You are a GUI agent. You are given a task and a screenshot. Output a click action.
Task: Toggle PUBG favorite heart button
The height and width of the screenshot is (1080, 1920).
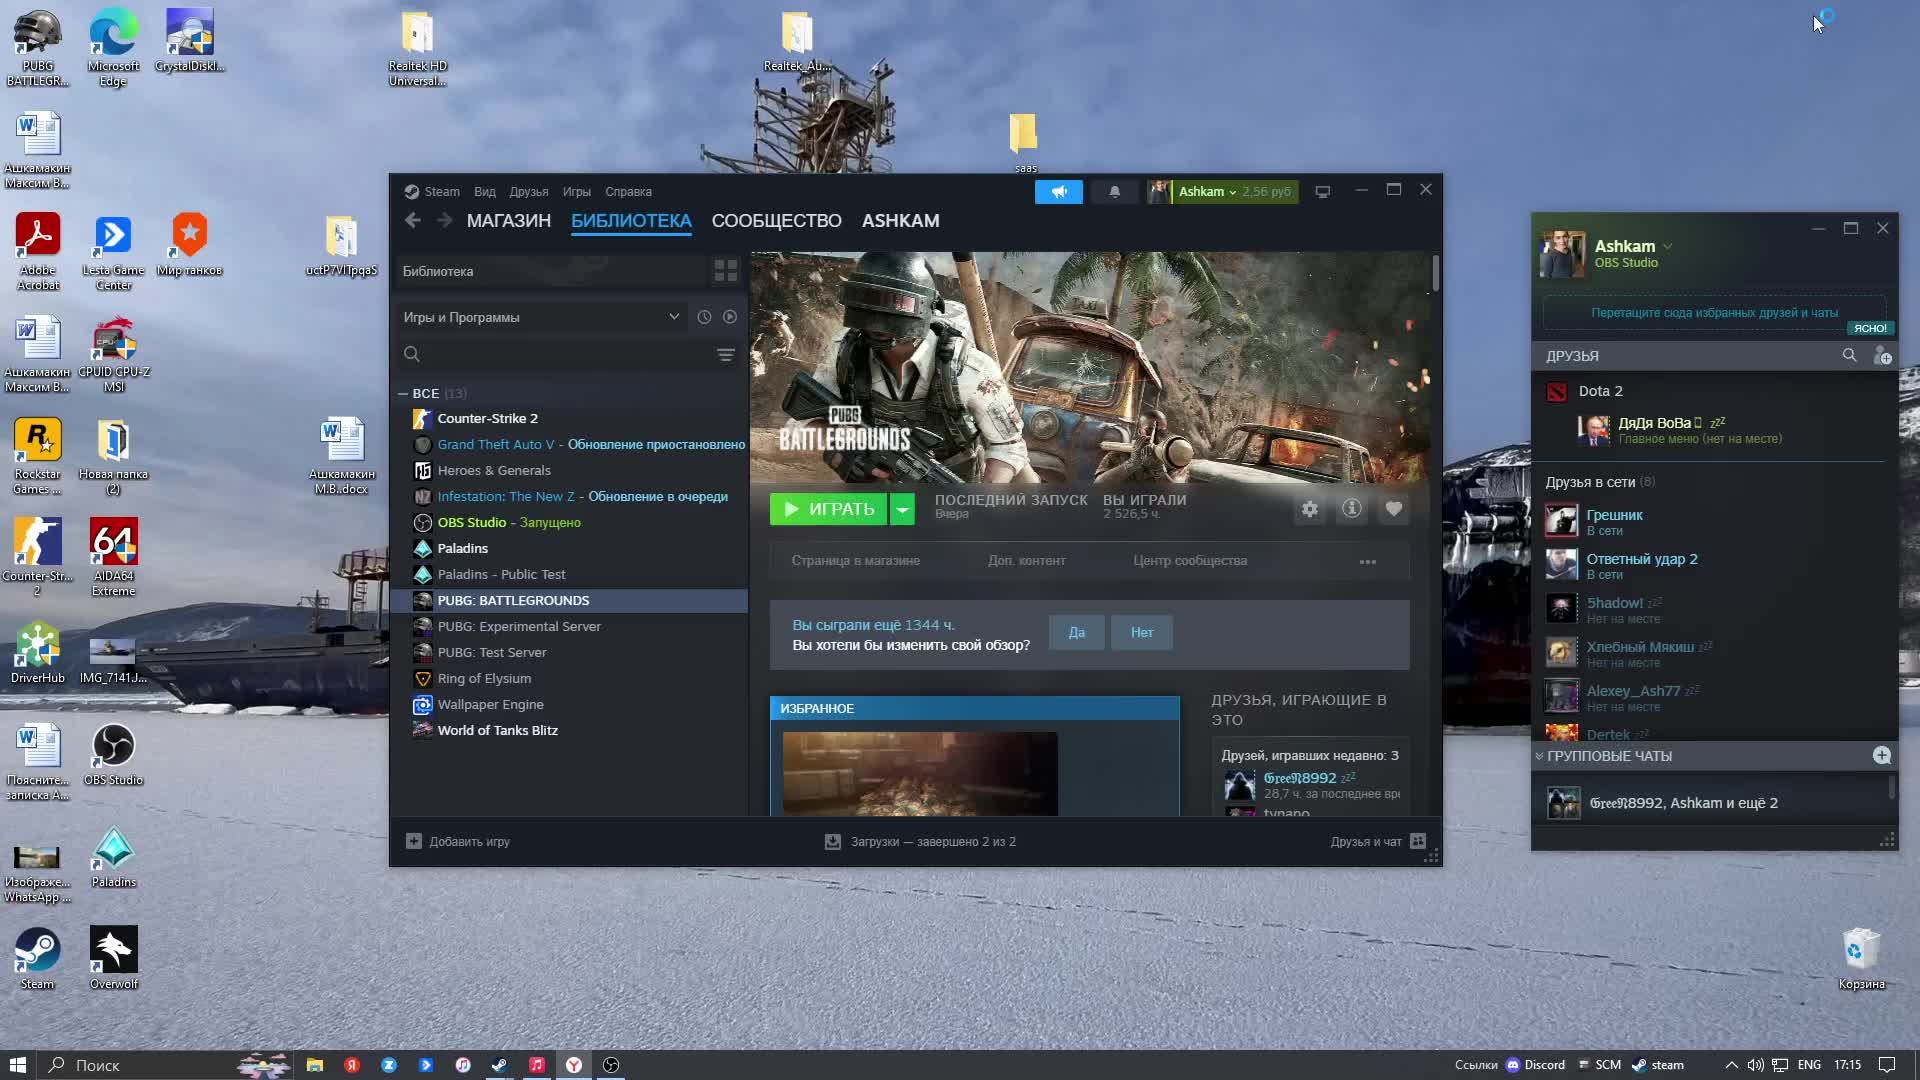coord(1393,509)
